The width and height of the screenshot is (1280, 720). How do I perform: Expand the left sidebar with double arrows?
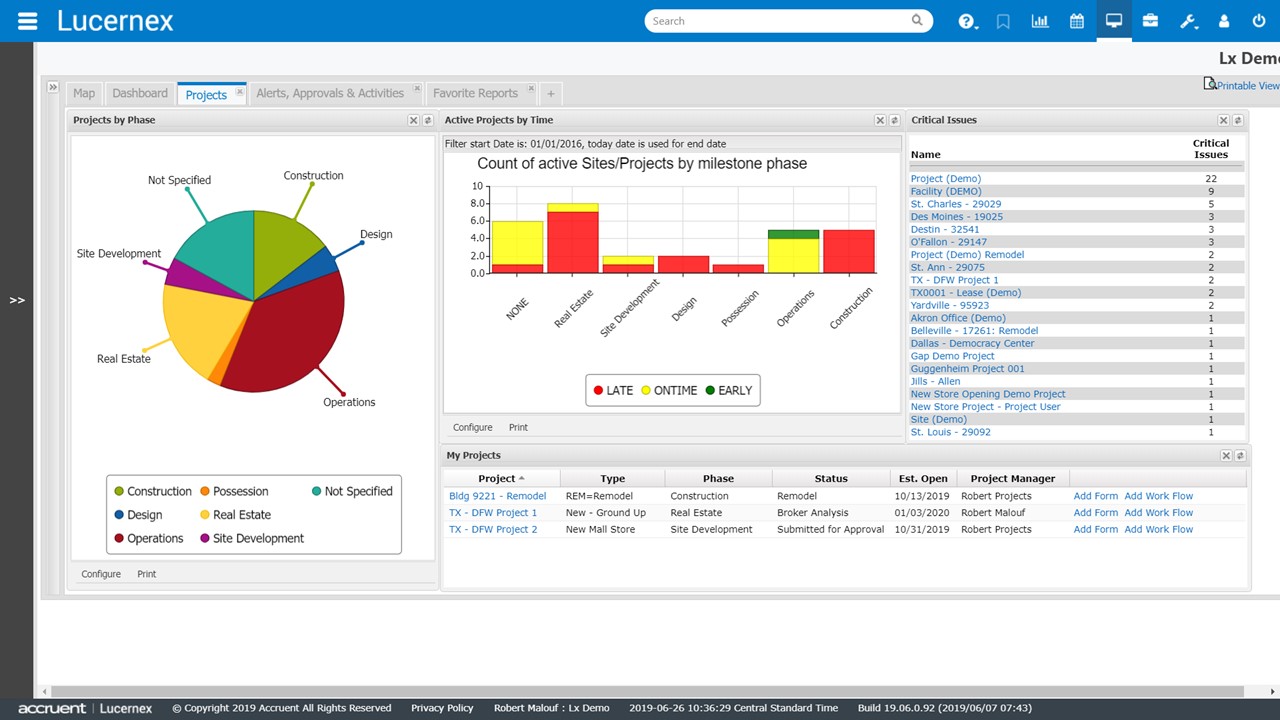coord(17,300)
